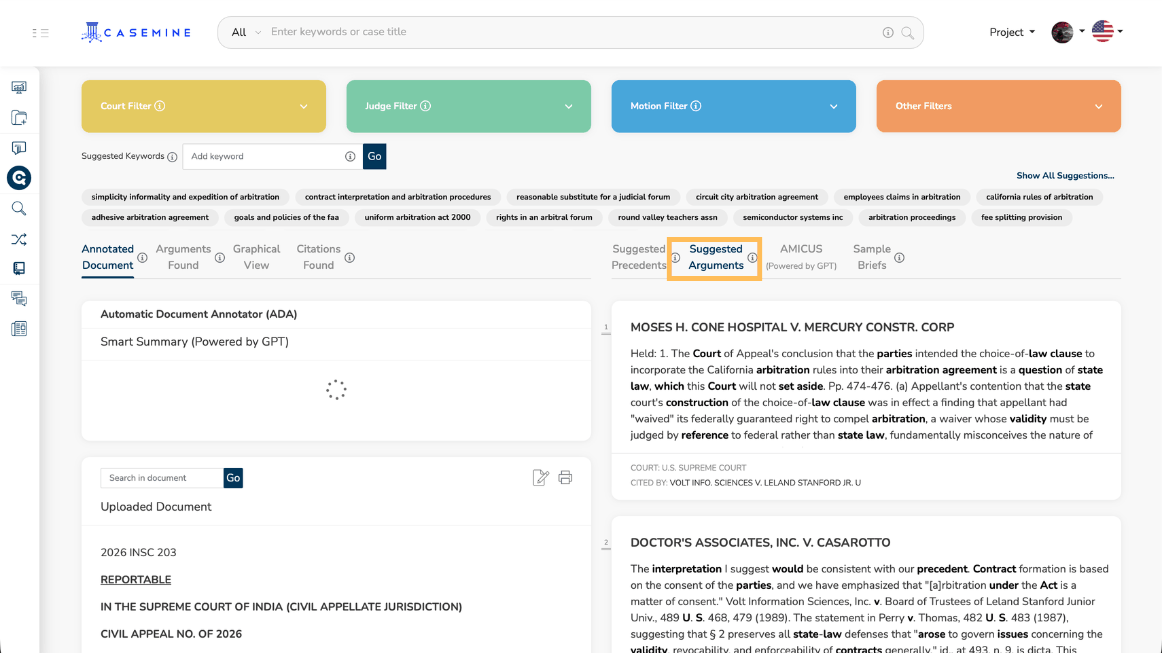The image size is (1162, 653).
Task: Switch to Suggested Precedents tab
Action: pos(639,257)
